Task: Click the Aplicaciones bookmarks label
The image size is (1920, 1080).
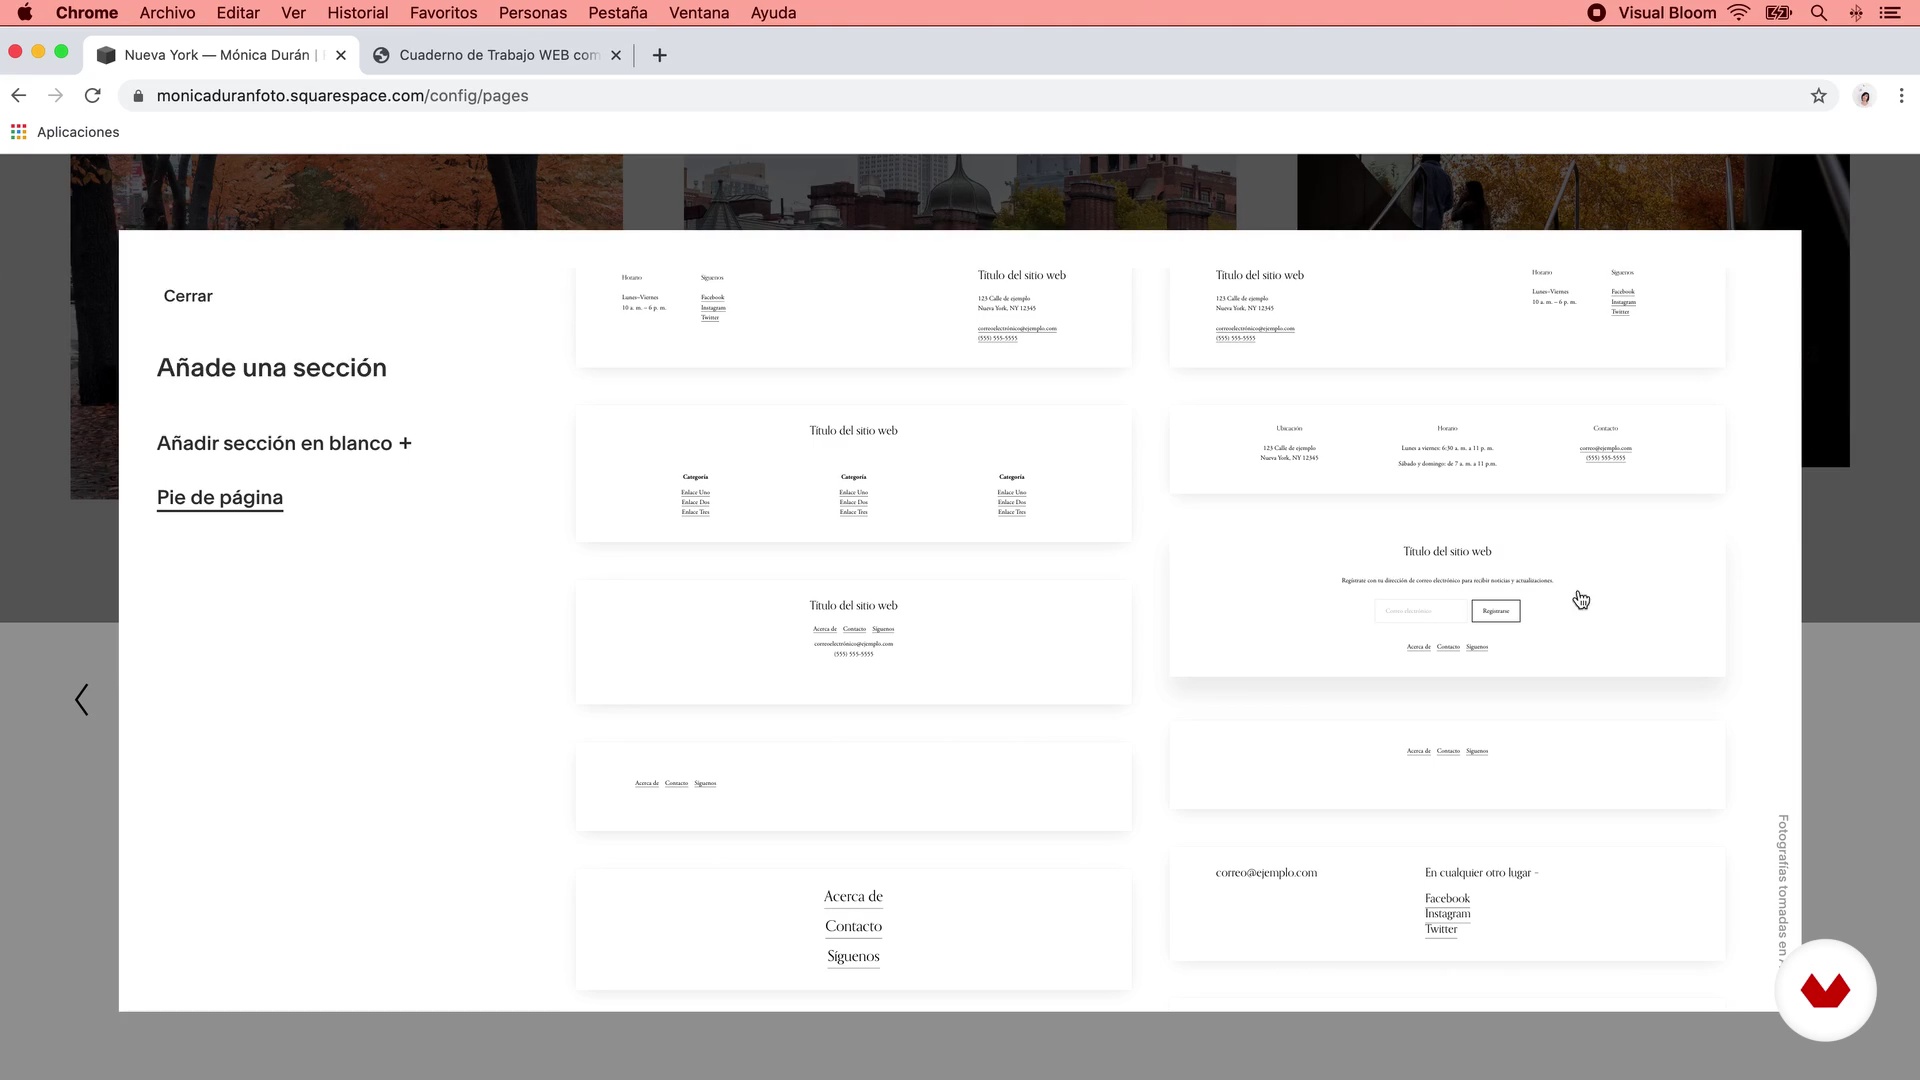Action: [x=78, y=132]
